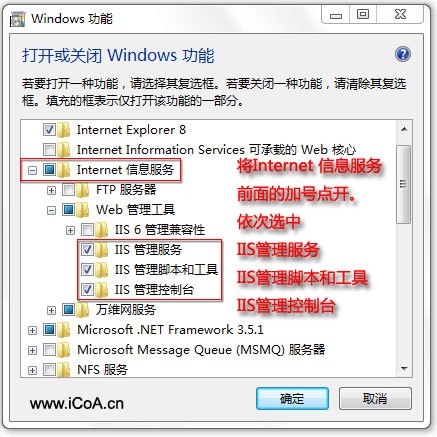Toggle the IIS 管理脚本和工具 checkbox

point(87,269)
